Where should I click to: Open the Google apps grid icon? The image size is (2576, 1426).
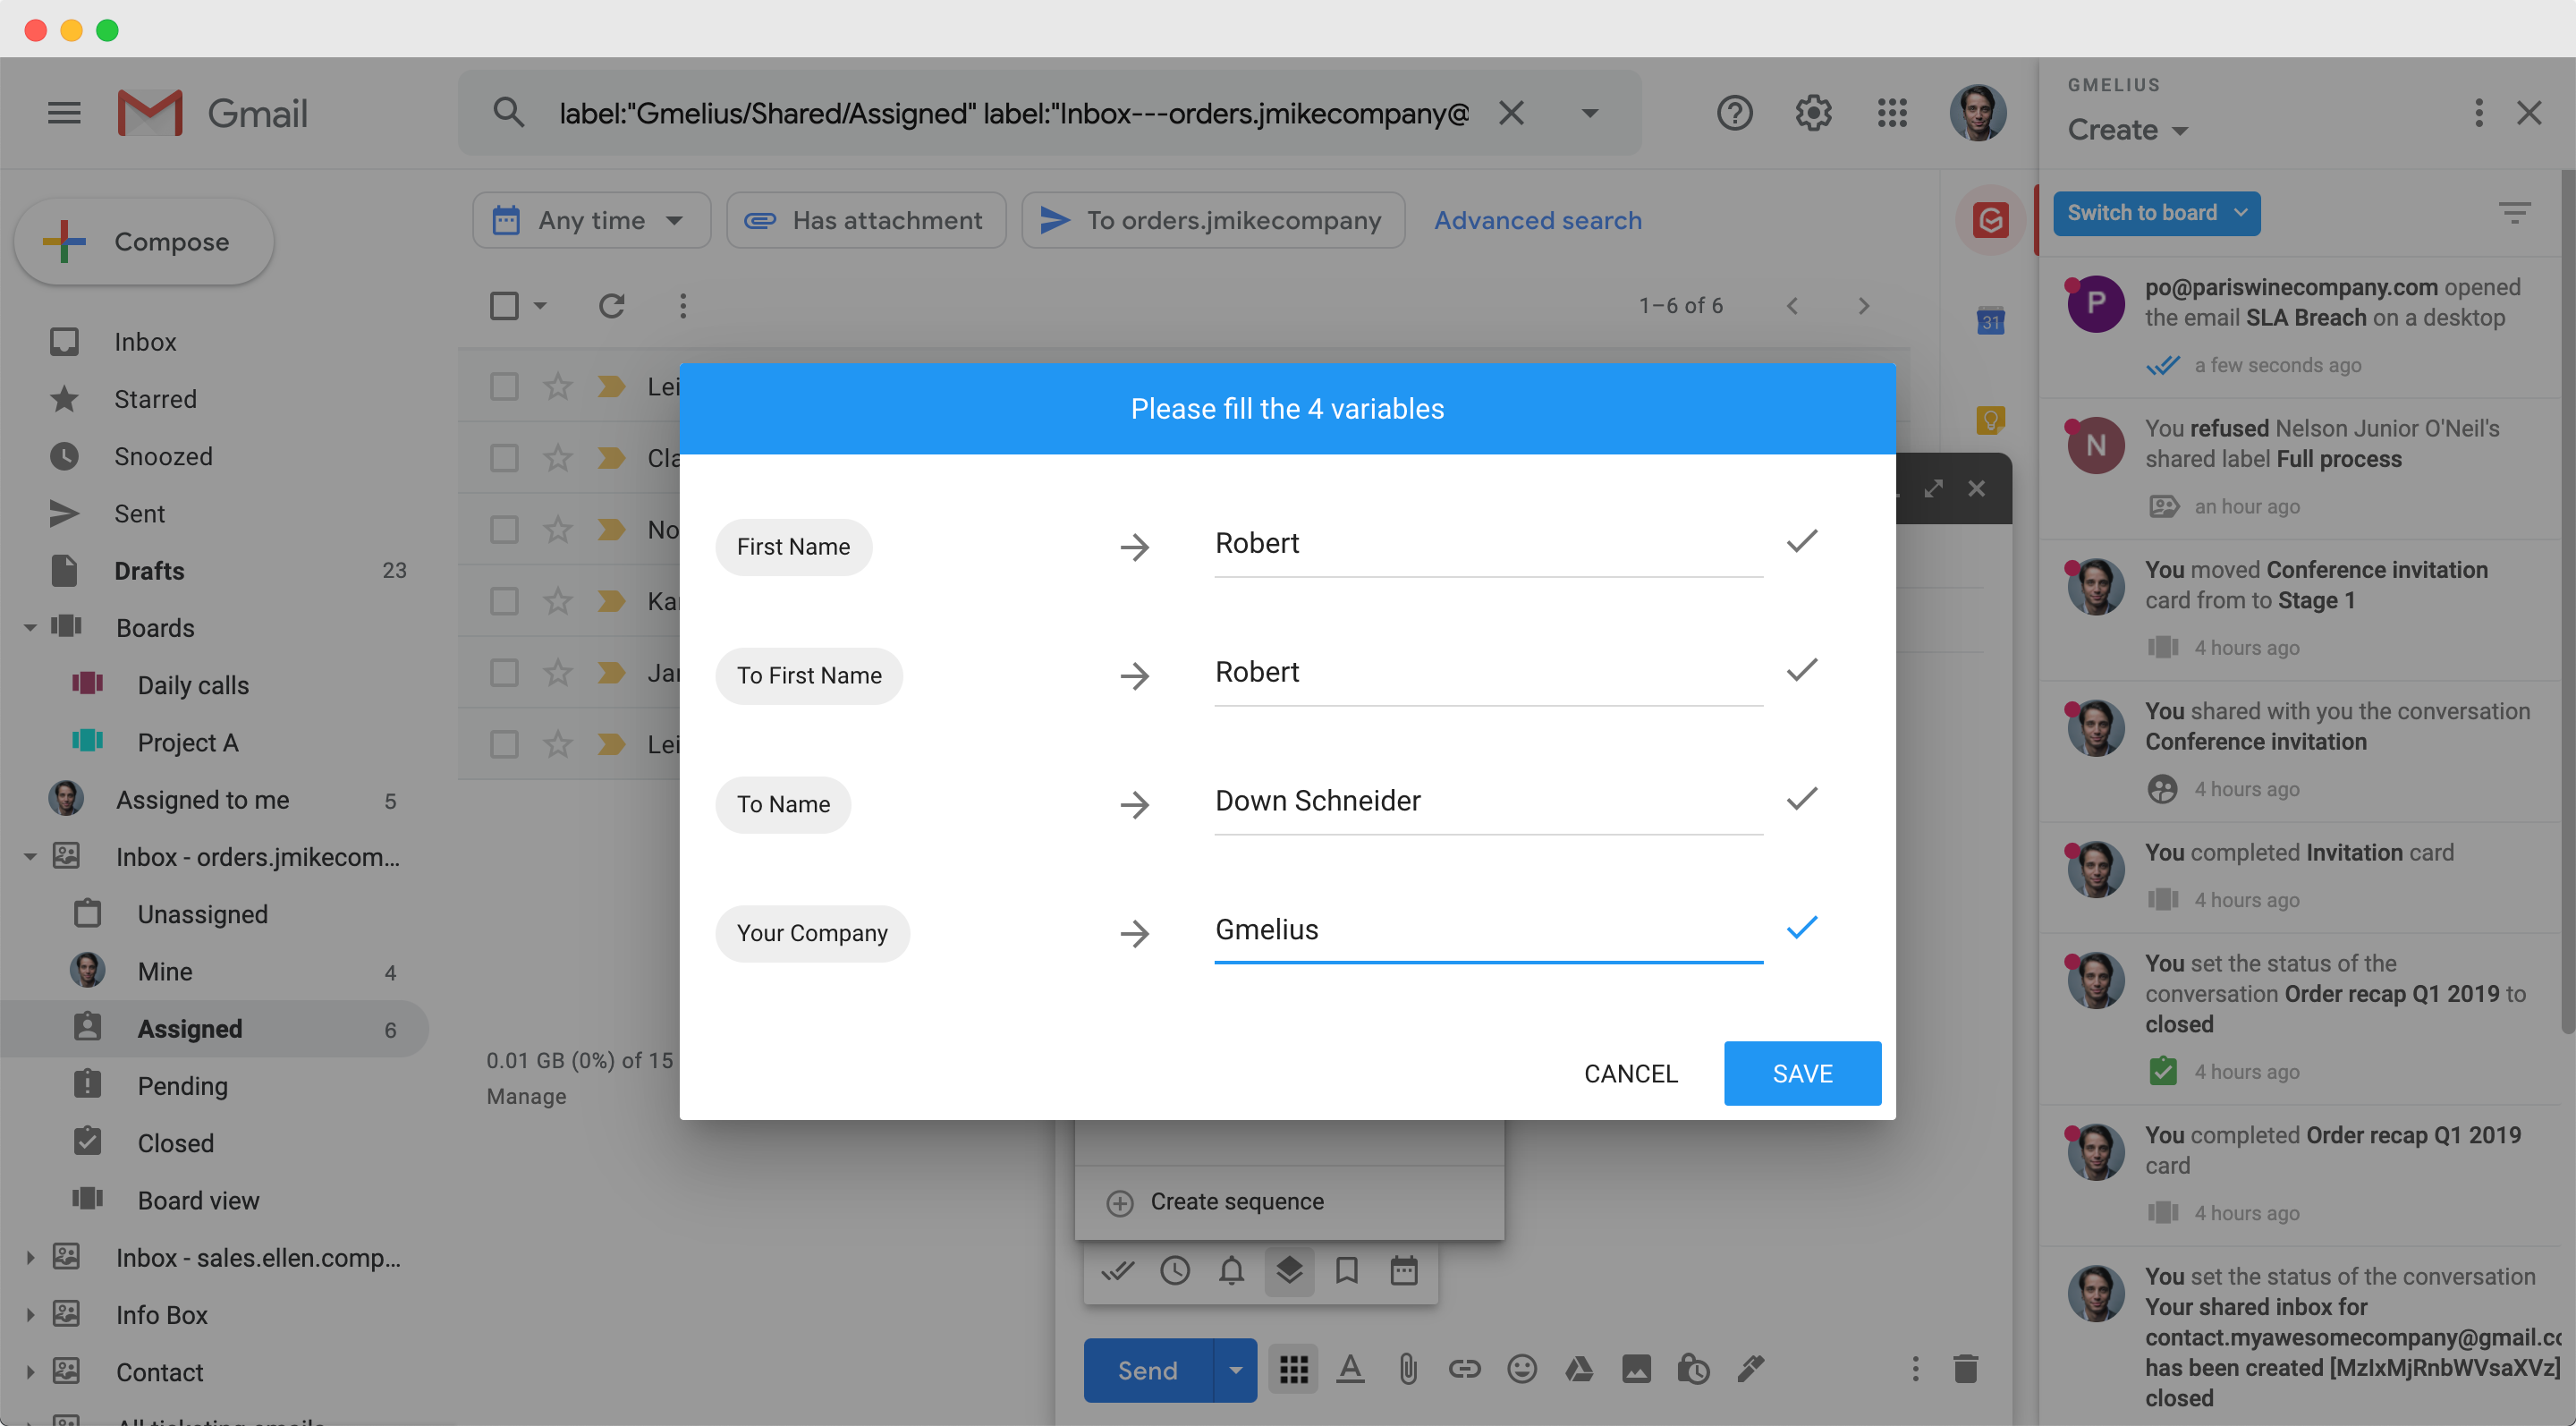tap(1892, 113)
